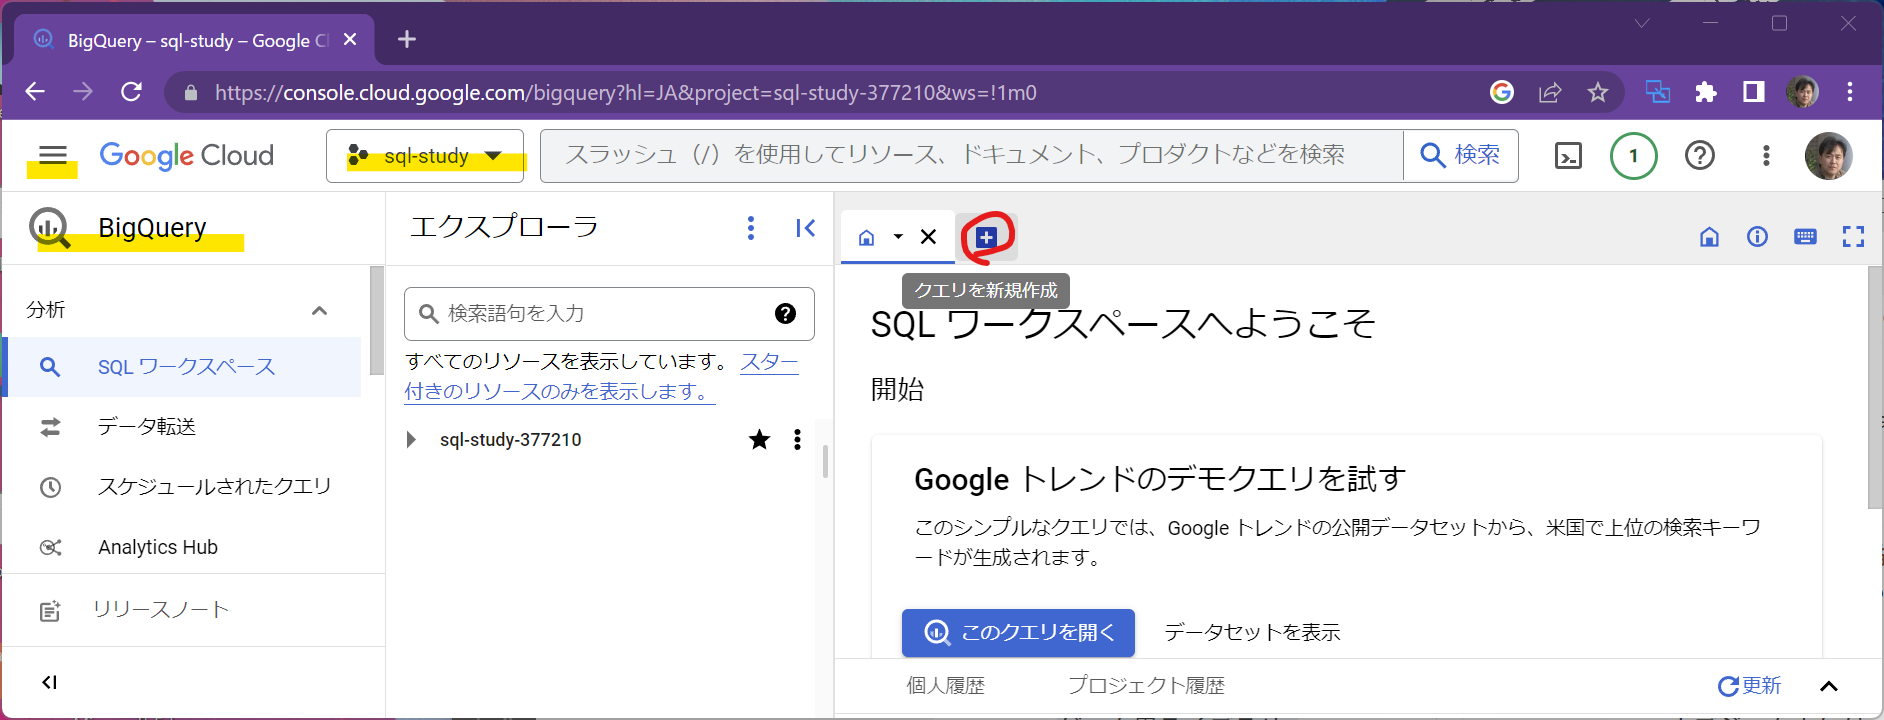Viewport: 1884px width, 720px height.
Task: Toggle full screen workspace icon
Action: coord(1853,237)
